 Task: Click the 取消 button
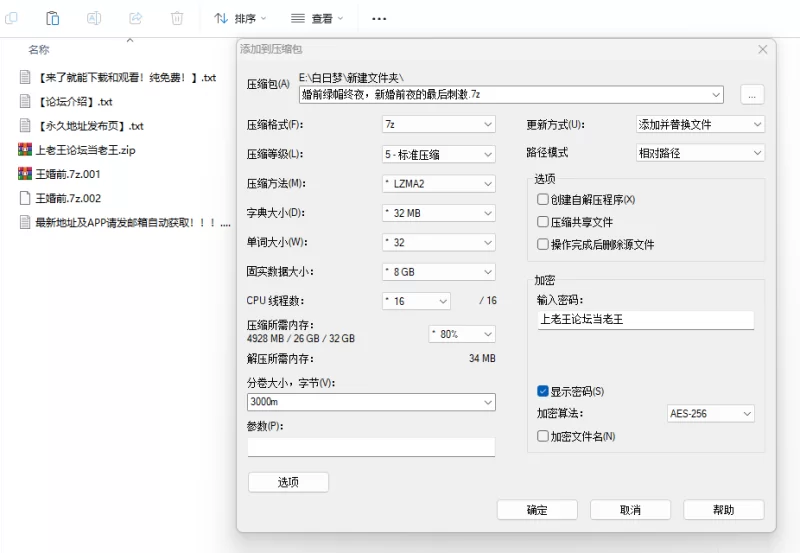pos(630,510)
